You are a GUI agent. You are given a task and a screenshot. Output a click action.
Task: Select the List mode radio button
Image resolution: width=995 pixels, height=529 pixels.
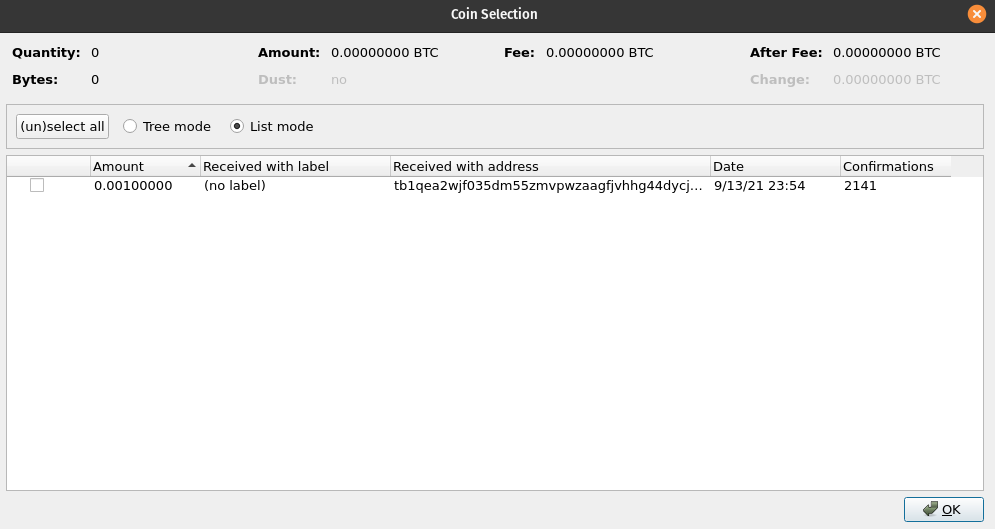point(237,127)
